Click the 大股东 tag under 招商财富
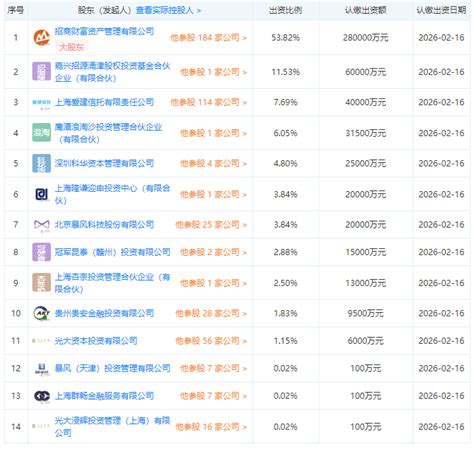The image size is (474, 449). pos(71,47)
